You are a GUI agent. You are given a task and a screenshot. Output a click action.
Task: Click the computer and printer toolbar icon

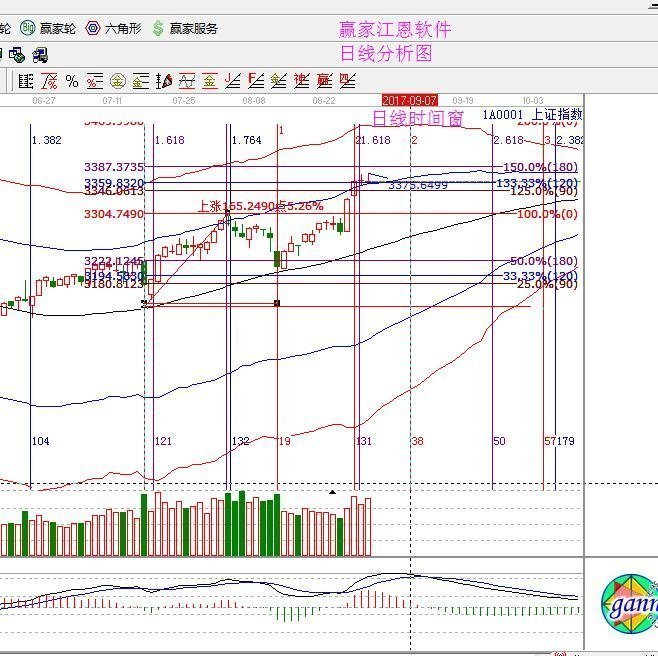tap(40, 55)
